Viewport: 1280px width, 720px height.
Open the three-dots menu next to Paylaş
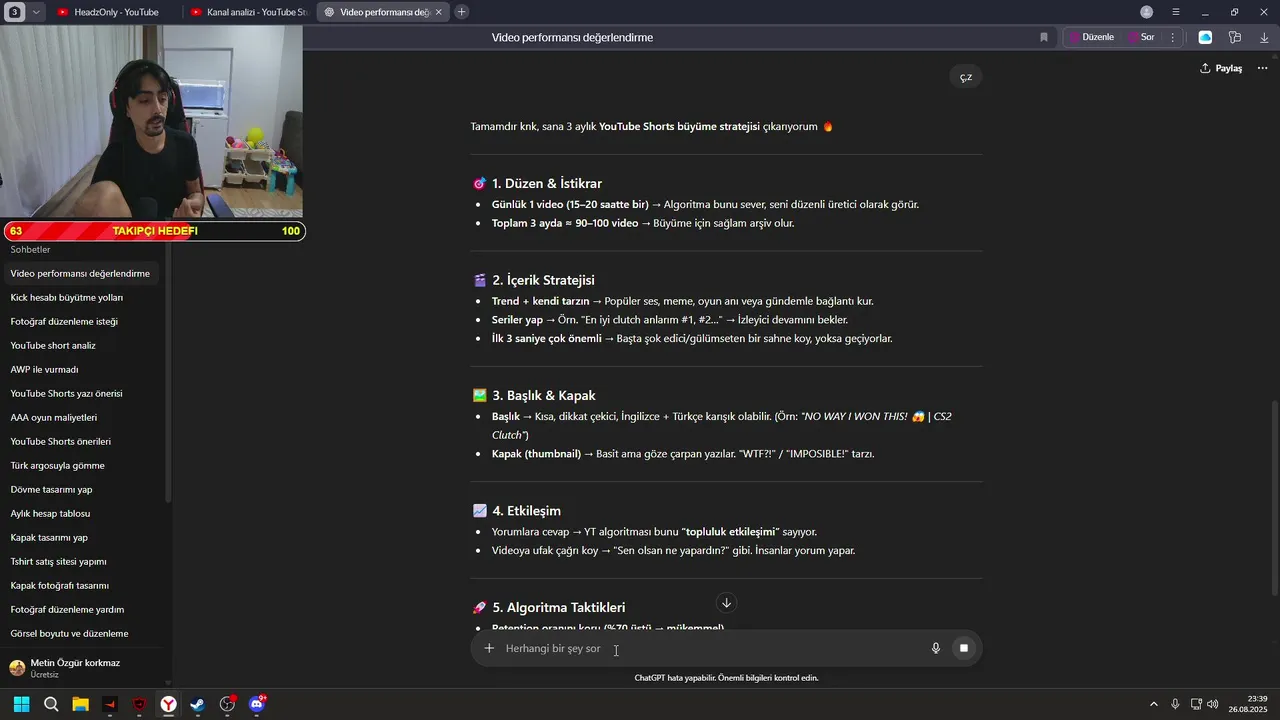coord(1262,68)
